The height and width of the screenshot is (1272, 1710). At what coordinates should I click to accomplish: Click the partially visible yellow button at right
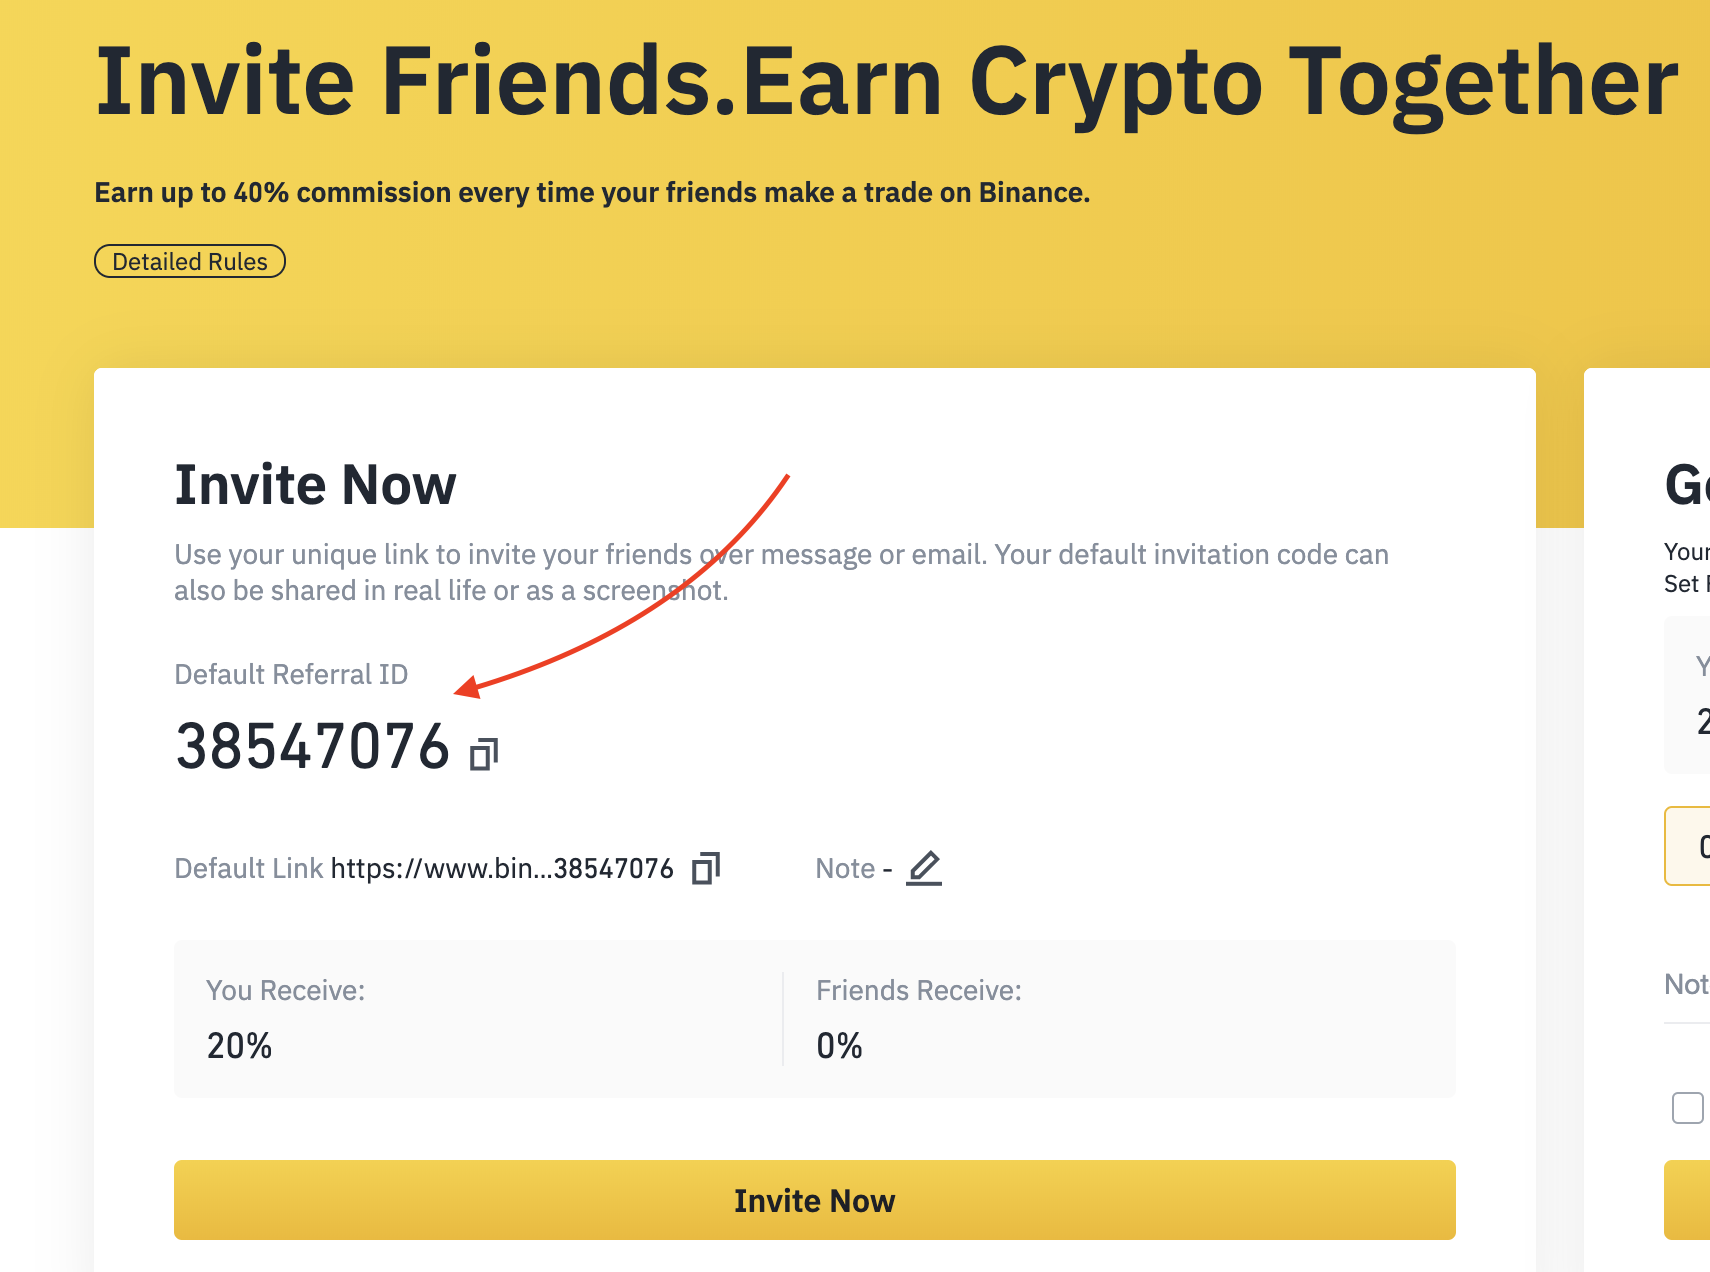[1690, 1200]
